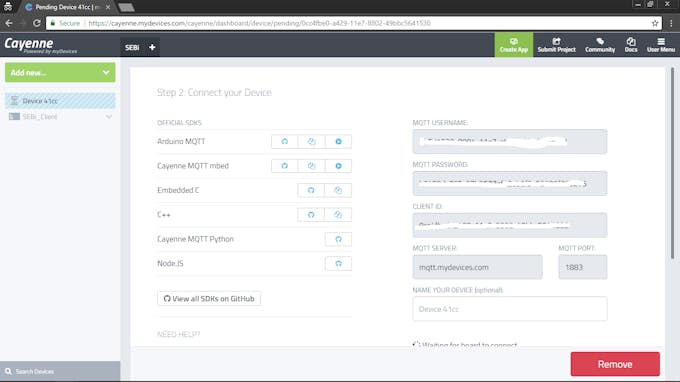Select the SEBI project tab
Screen dimensions: 680x382
132,47
